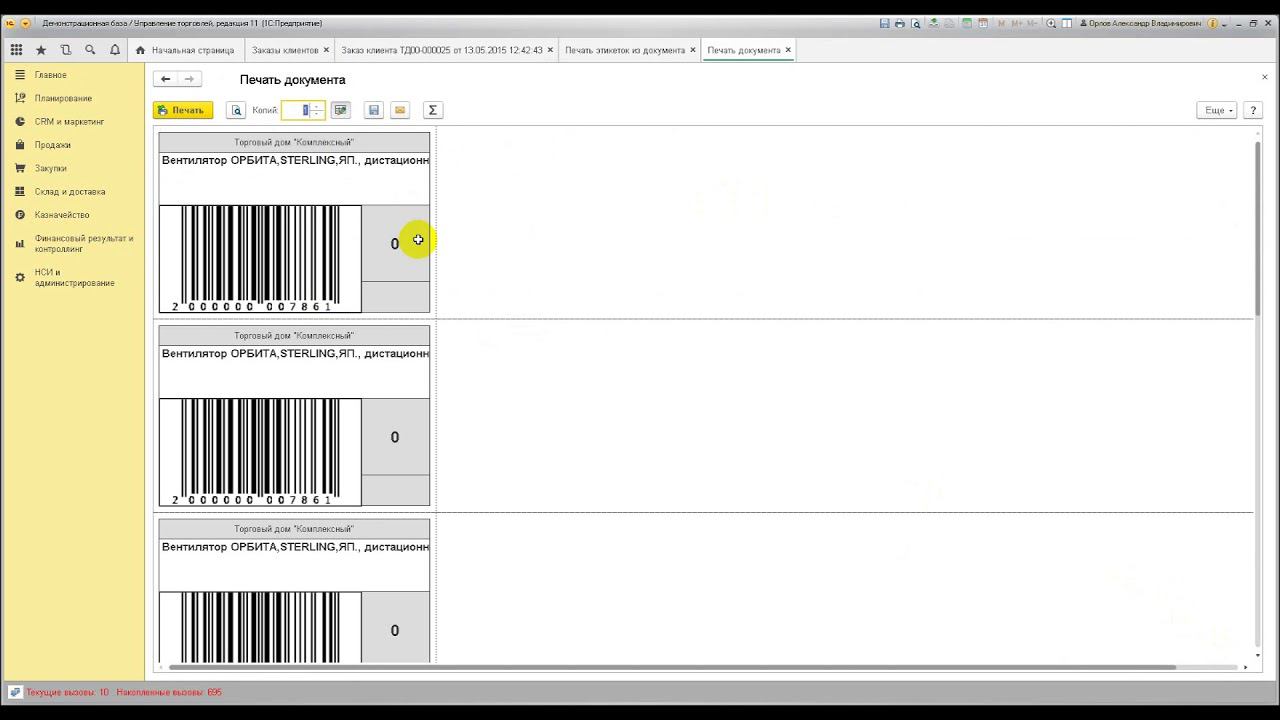
Task: Open Favorites star icon
Action: [41, 50]
